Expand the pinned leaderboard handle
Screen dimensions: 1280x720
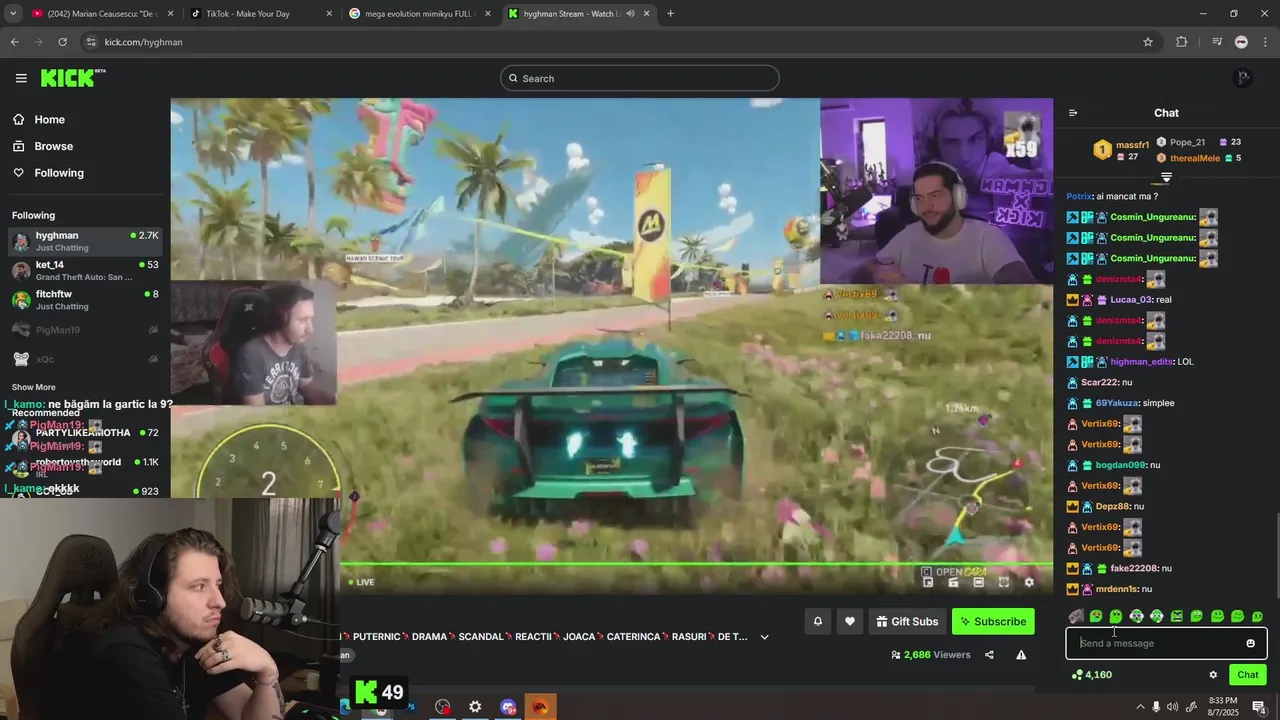(1166, 178)
